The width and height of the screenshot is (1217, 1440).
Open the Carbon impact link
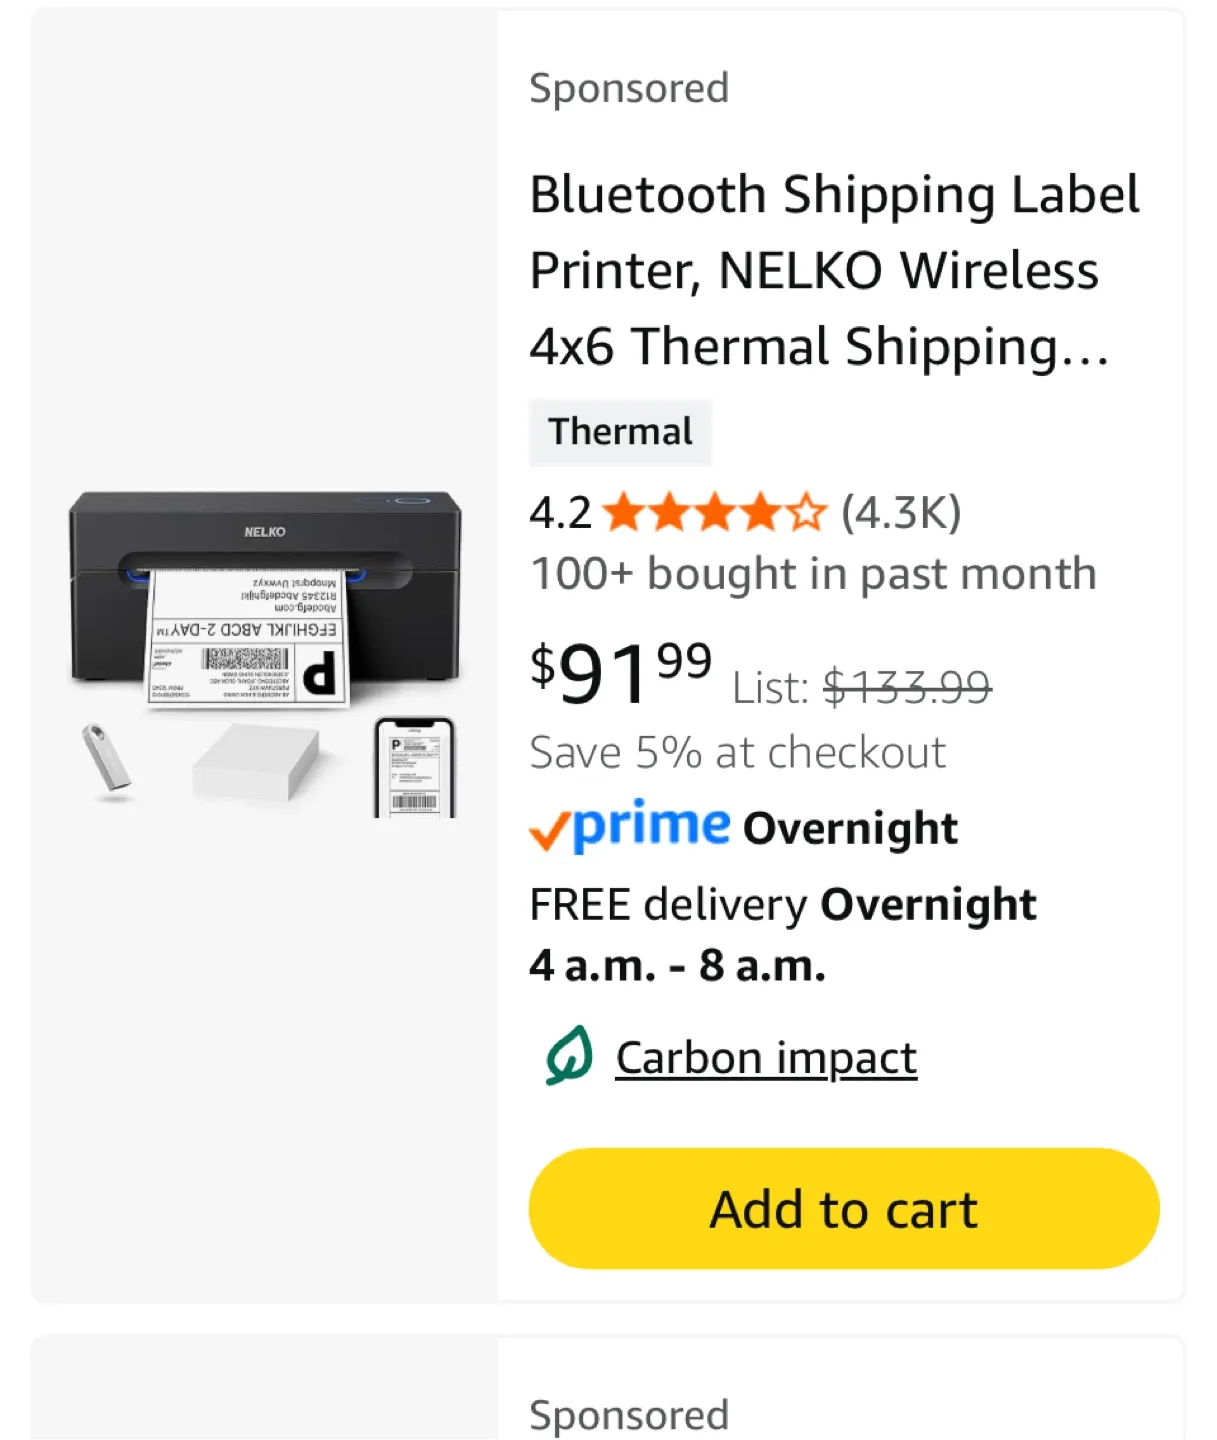766,1058
